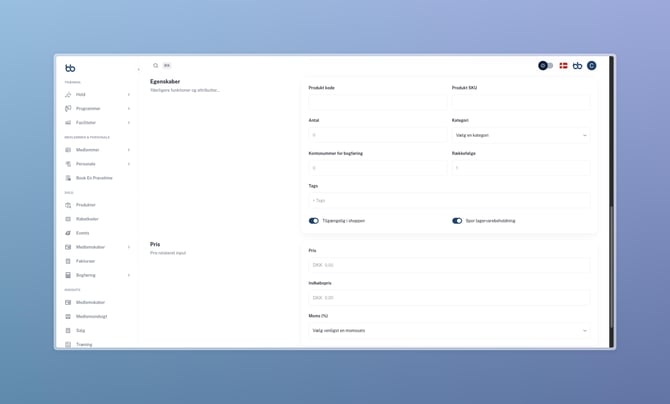
Task: Click the Events sidebar icon
Action: 68,233
